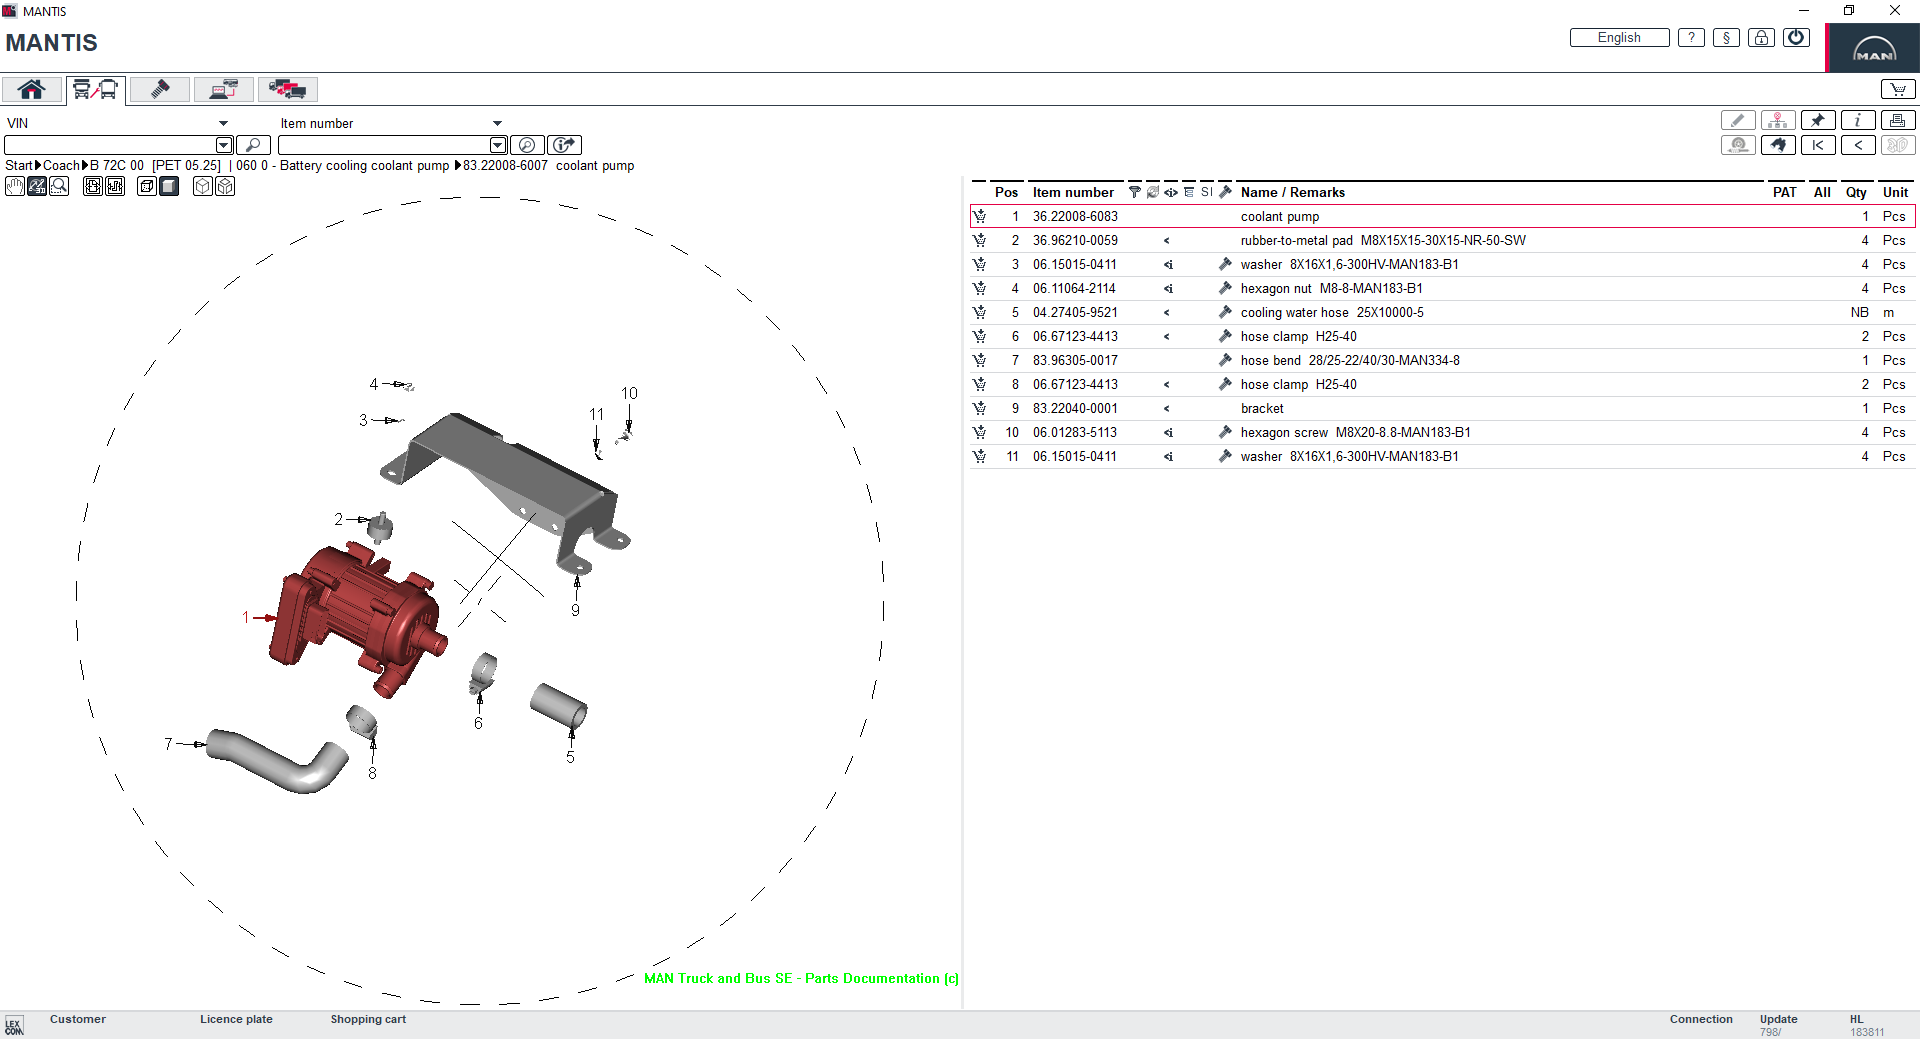Open the VIN selection dropdown
Viewport: 1920px width, 1039px height.
point(222,123)
